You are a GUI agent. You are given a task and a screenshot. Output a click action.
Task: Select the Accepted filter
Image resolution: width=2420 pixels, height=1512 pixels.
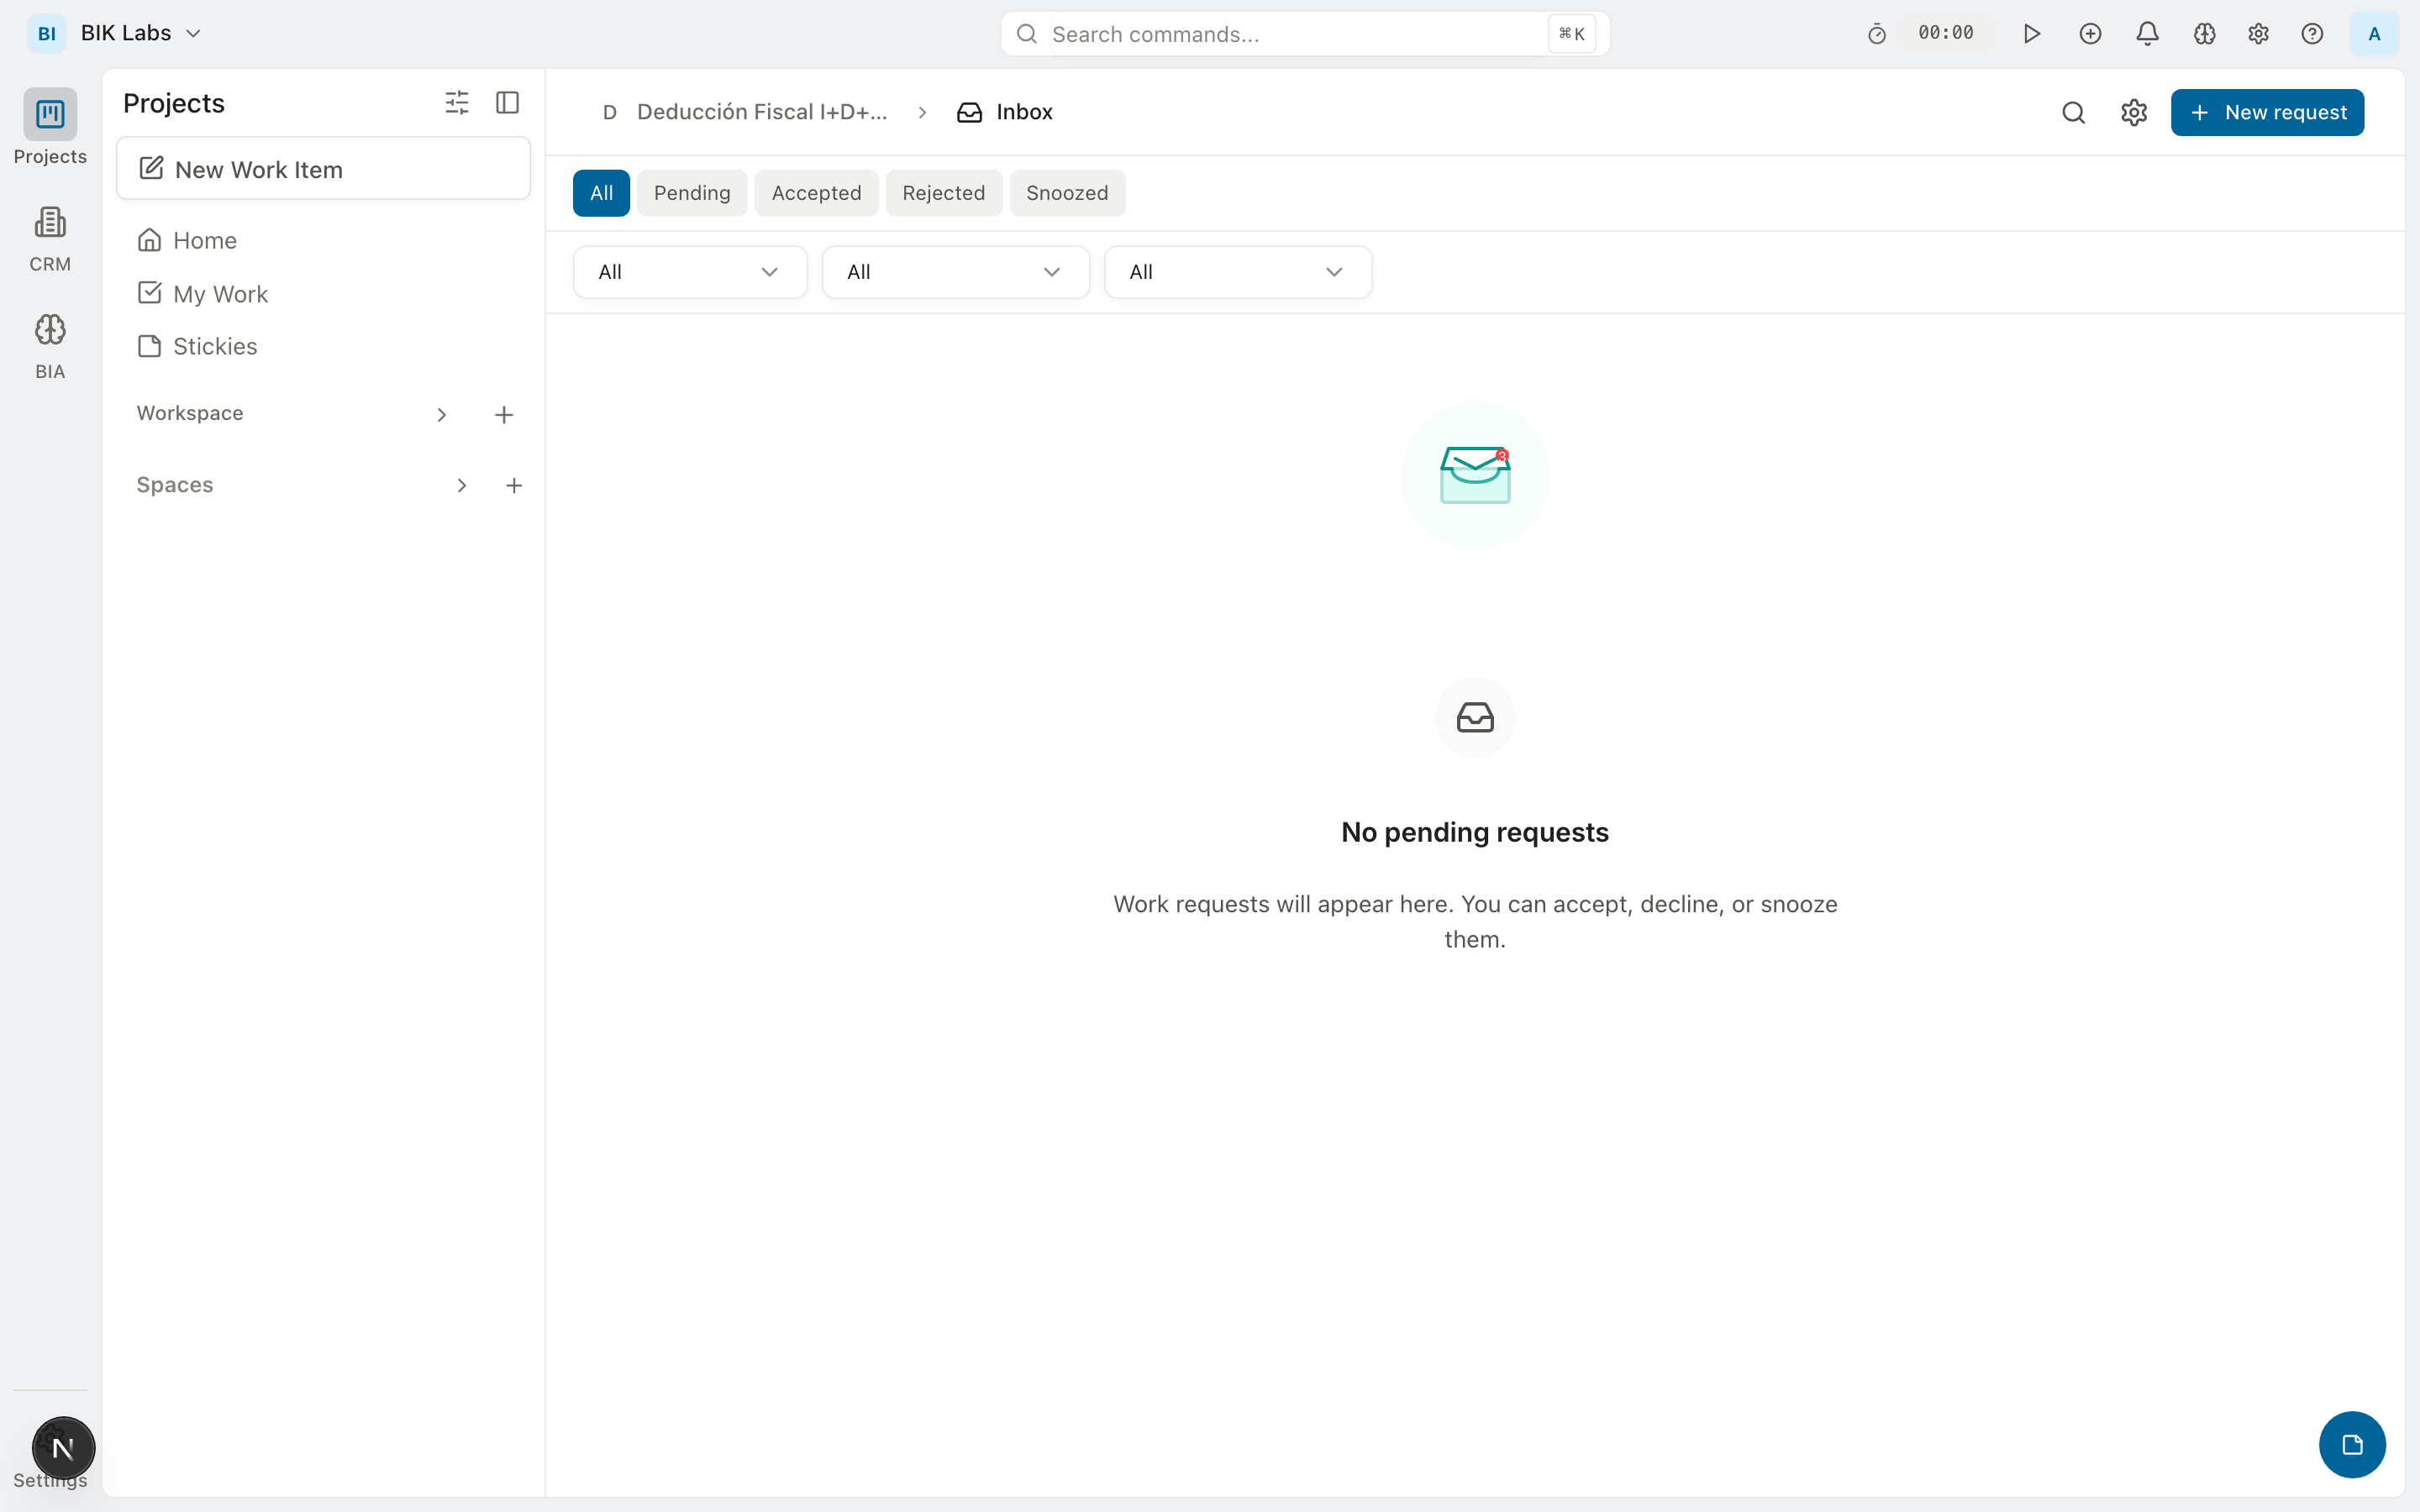[816, 192]
